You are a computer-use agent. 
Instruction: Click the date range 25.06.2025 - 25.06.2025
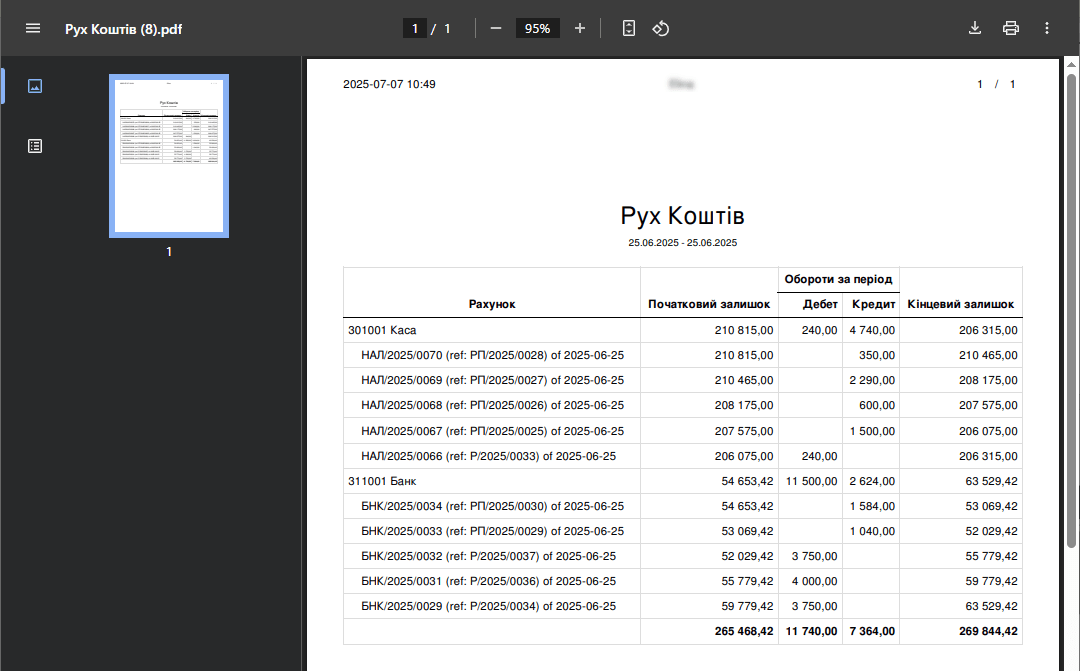click(x=683, y=242)
